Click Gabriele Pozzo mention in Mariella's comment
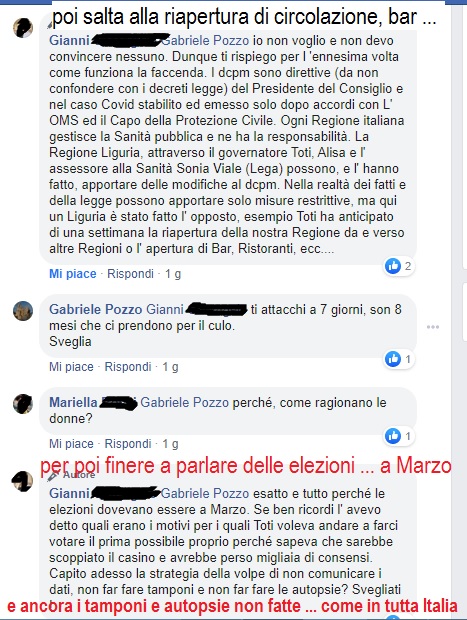 point(185,403)
